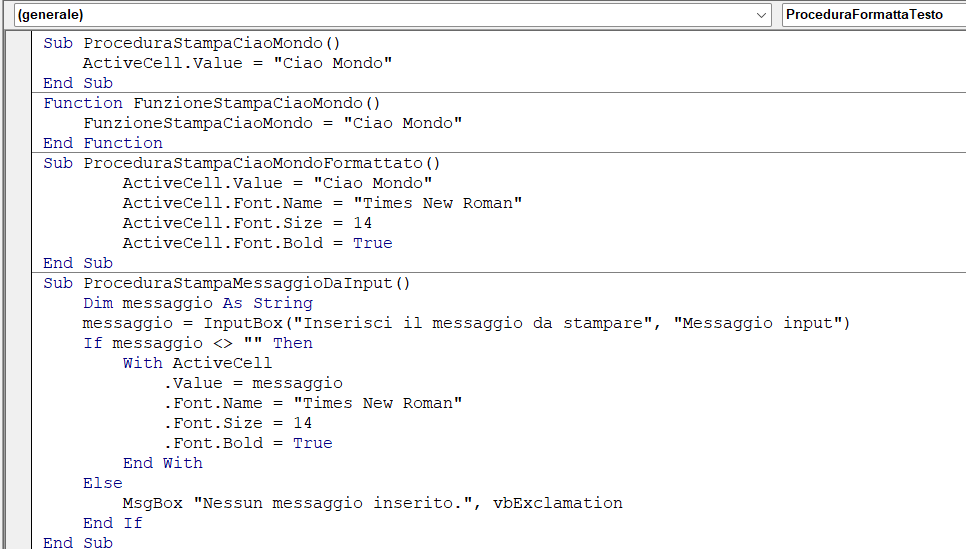Screen dimensions: 966x549
Task: Place cursor on the Else keyword
Action: point(103,483)
